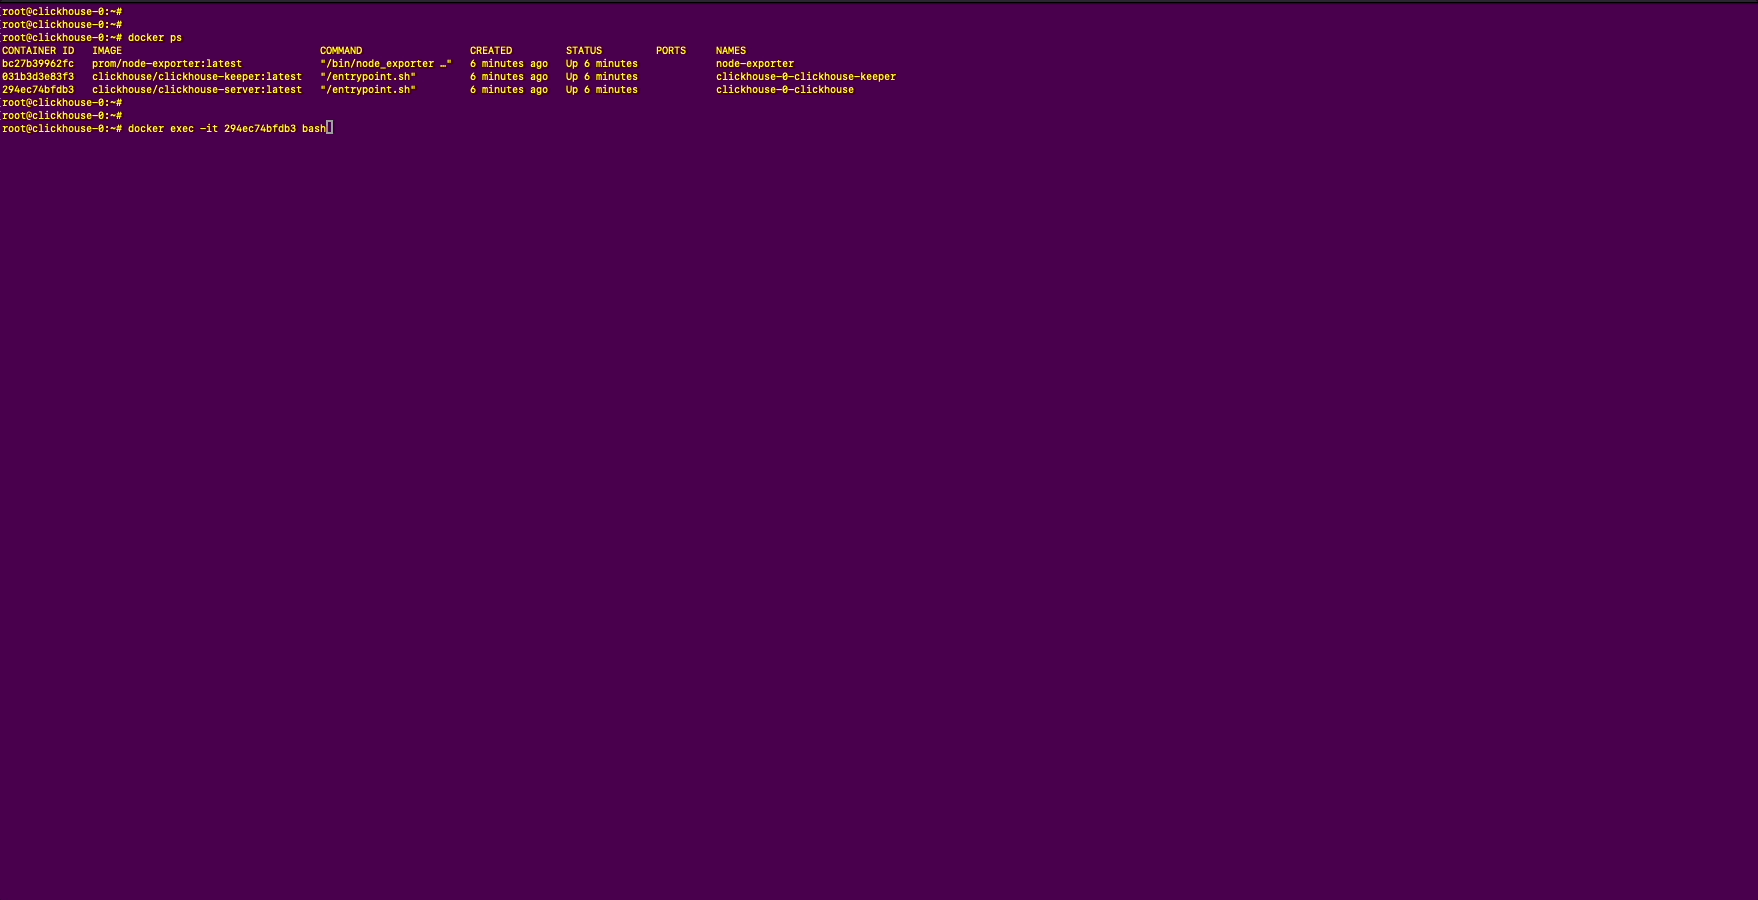Click the typed "docker ps" command

[x=155, y=38]
